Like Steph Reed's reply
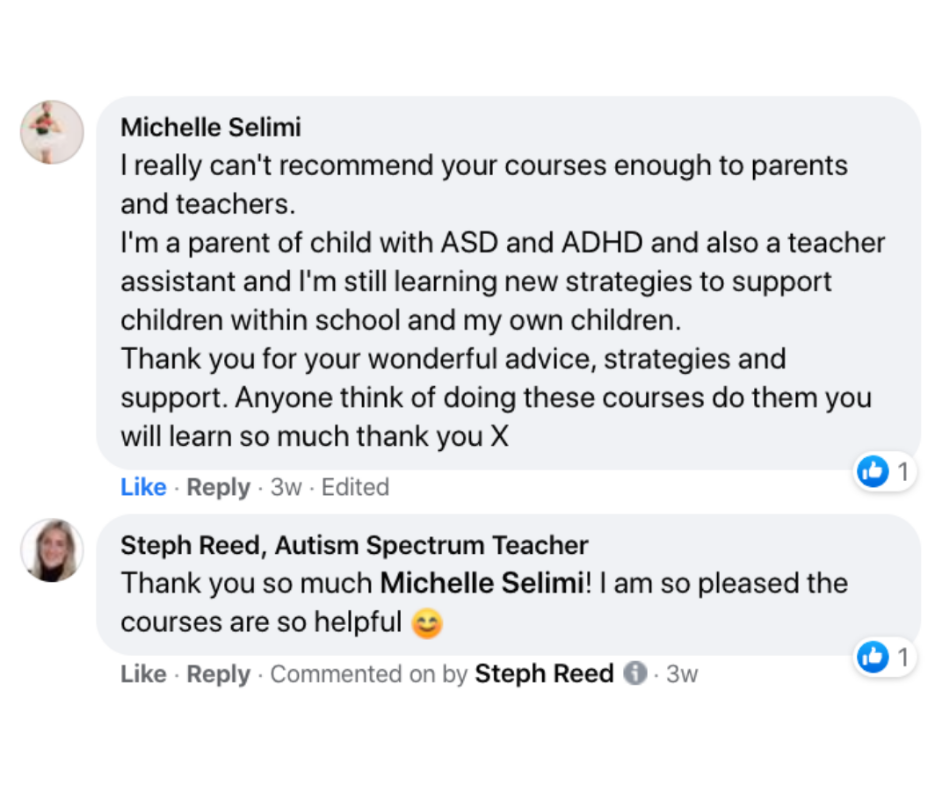The height and width of the screenshot is (788, 940). point(143,674)
